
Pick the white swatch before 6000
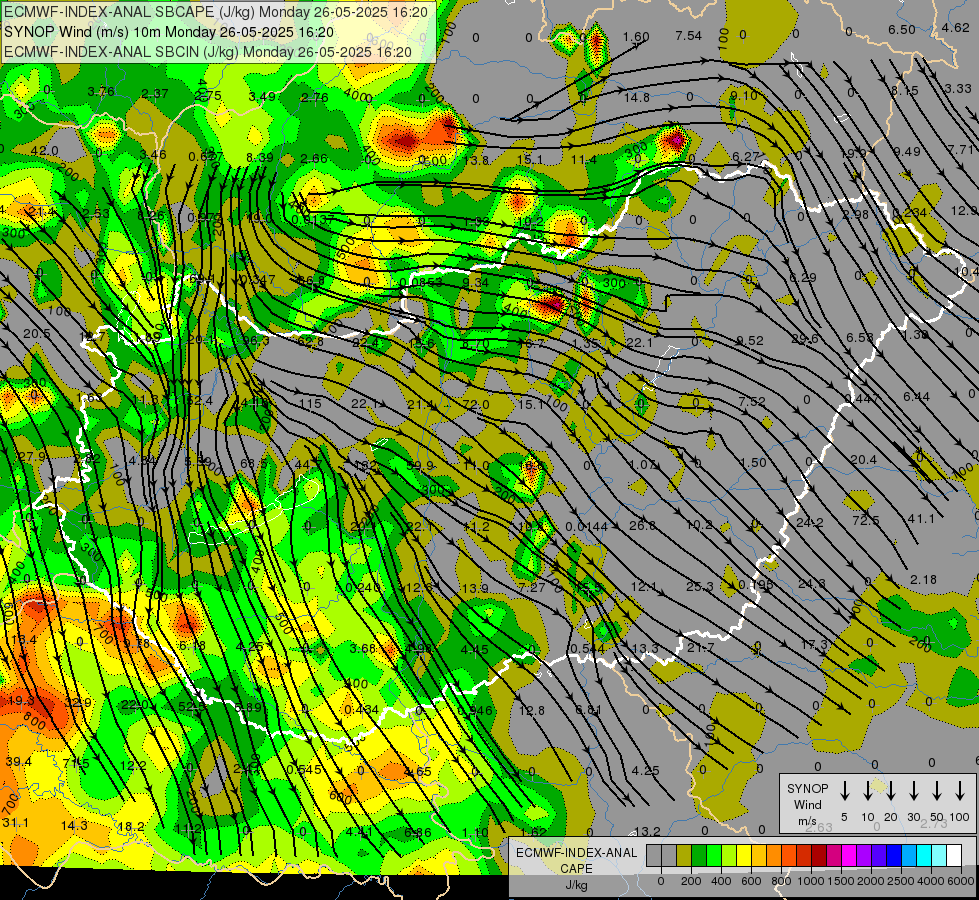(953, 855)
